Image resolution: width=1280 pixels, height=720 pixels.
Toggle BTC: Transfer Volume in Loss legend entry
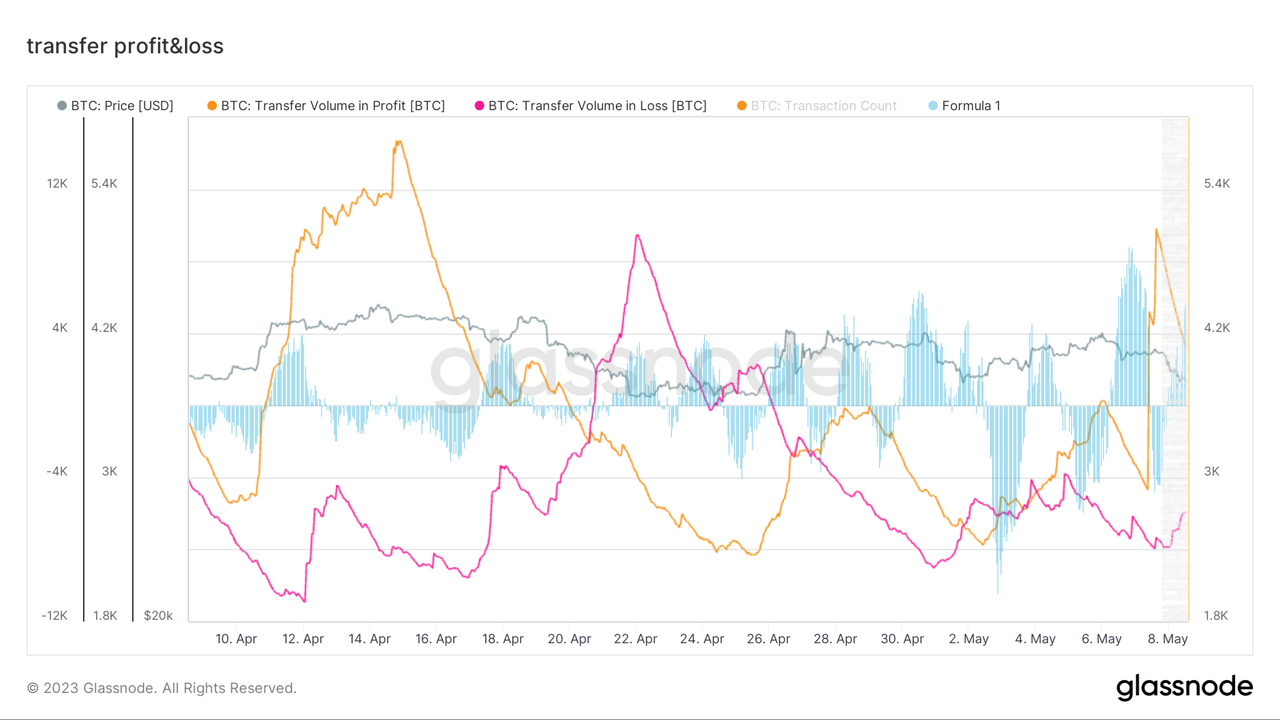point(590,105)
